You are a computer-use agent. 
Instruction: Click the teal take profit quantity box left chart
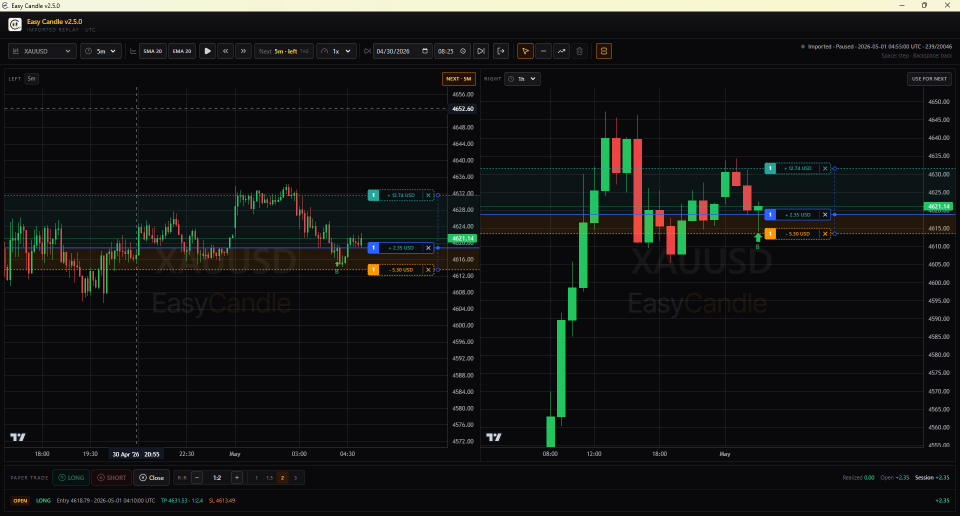click(373, 195)
